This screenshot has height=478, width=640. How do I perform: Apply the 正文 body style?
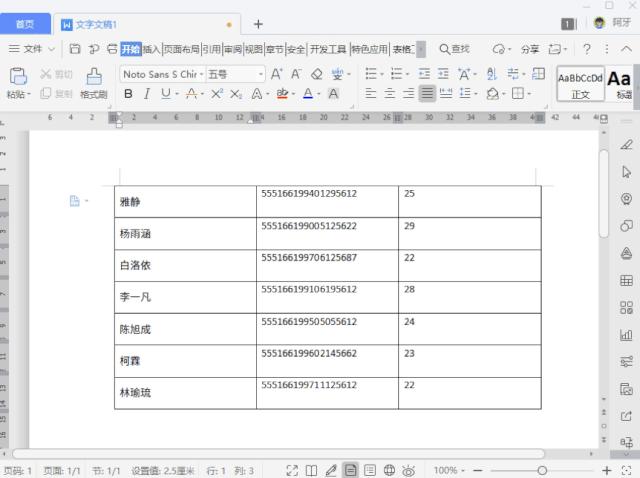point(580,84)
